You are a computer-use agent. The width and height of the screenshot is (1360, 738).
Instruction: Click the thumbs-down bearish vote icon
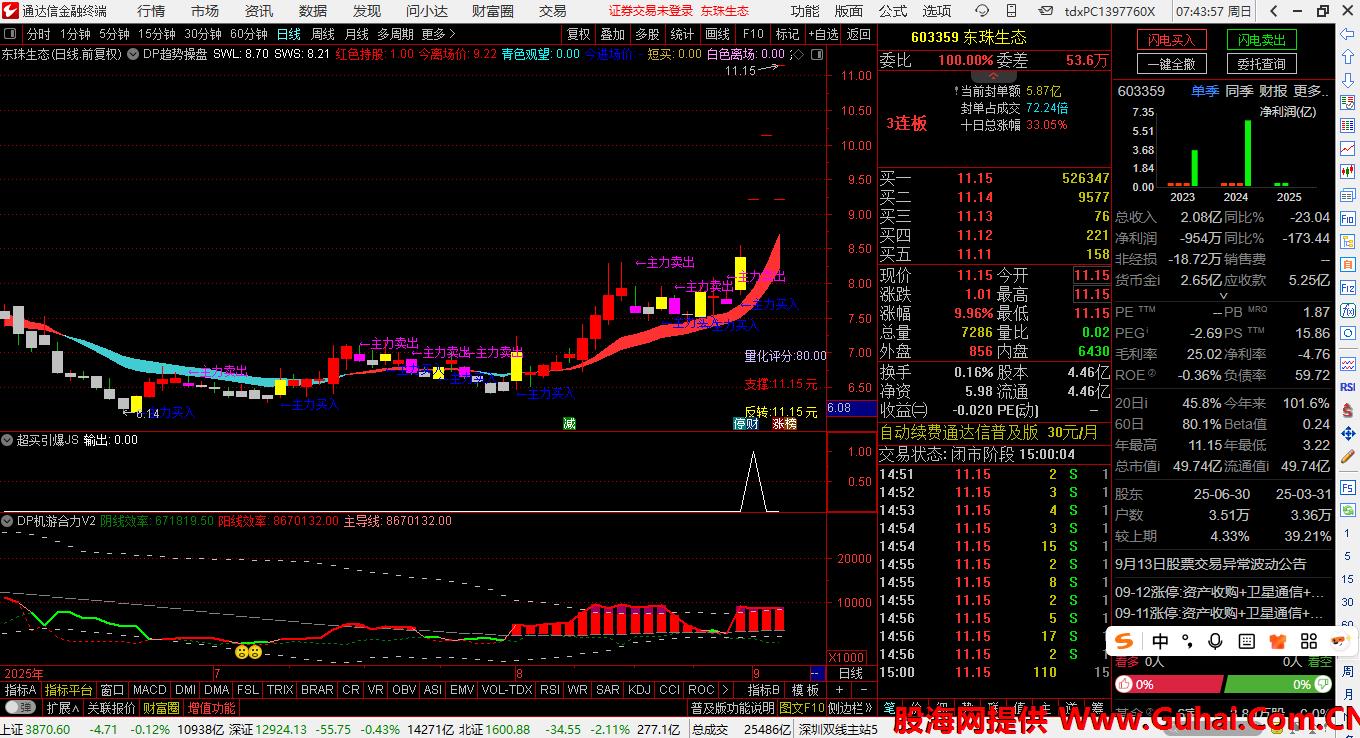click(1323, 684)
